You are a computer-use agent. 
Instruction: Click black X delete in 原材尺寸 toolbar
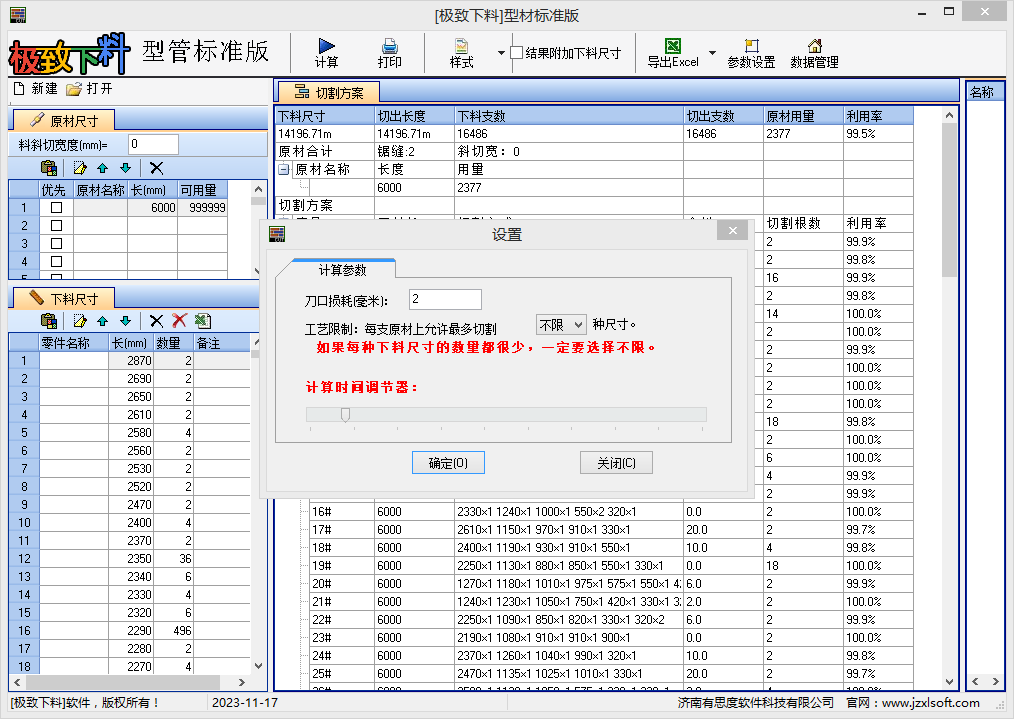click(x=156, y=168)
